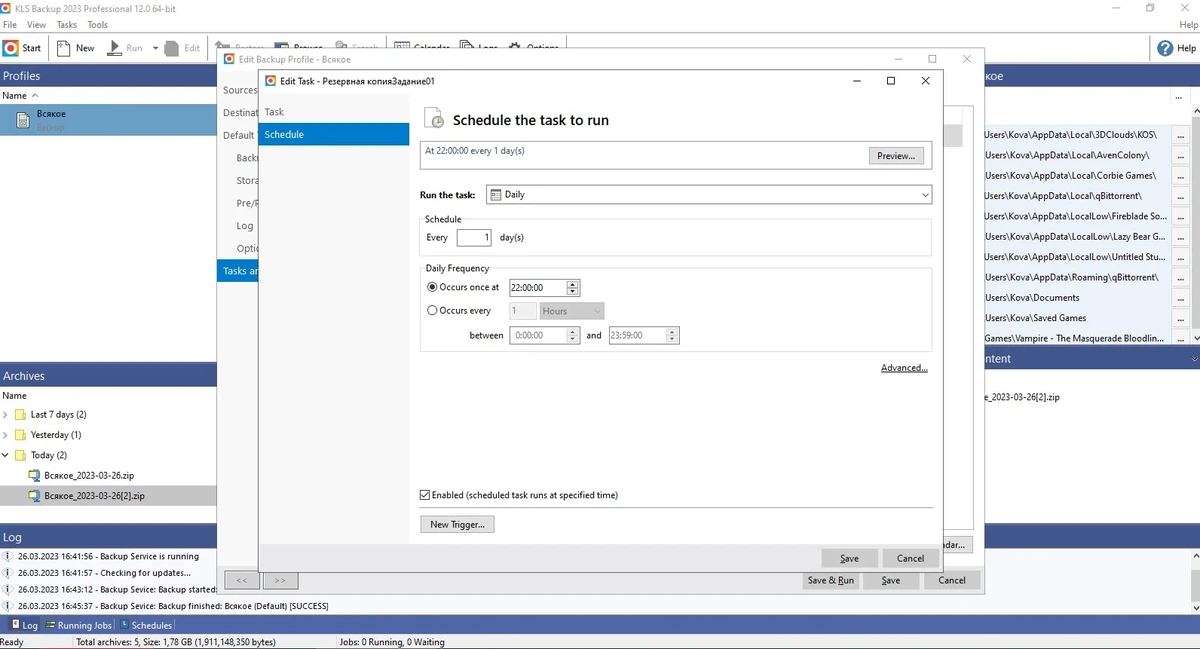Open the View menu
The width and height of the screenshot is (1200, 649).
coord(36,24)
